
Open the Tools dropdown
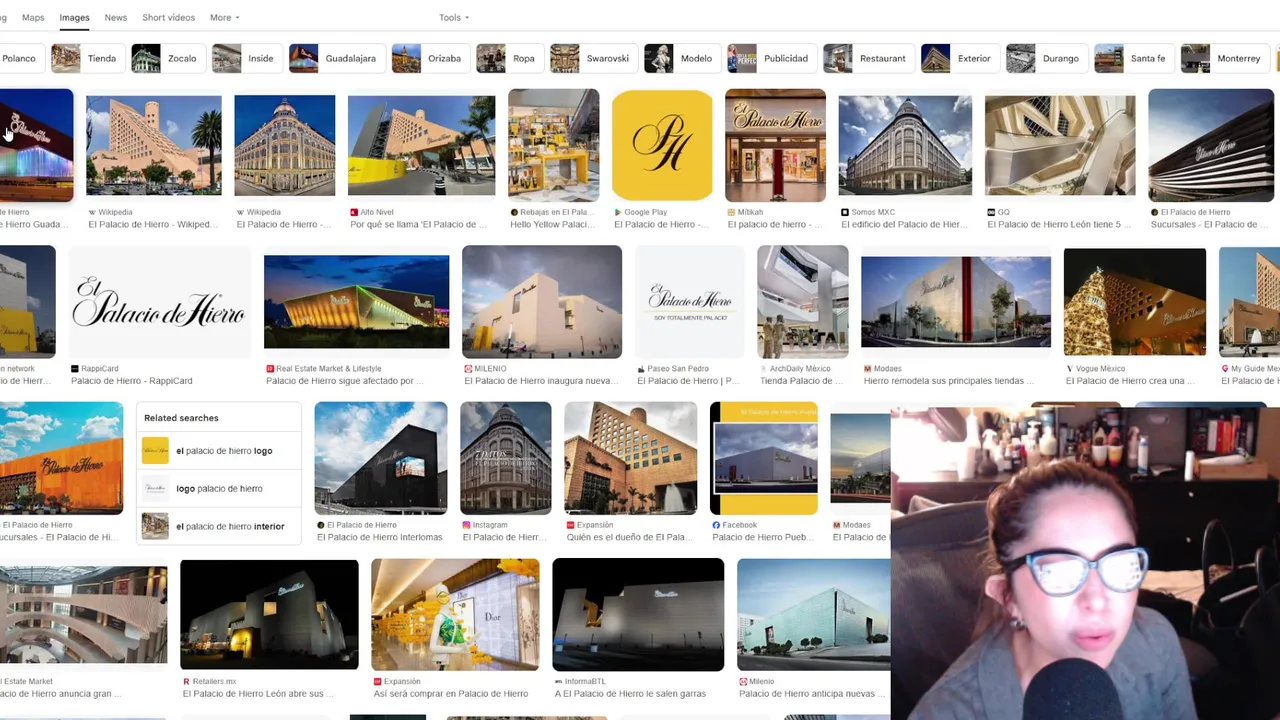pos(453,17)
